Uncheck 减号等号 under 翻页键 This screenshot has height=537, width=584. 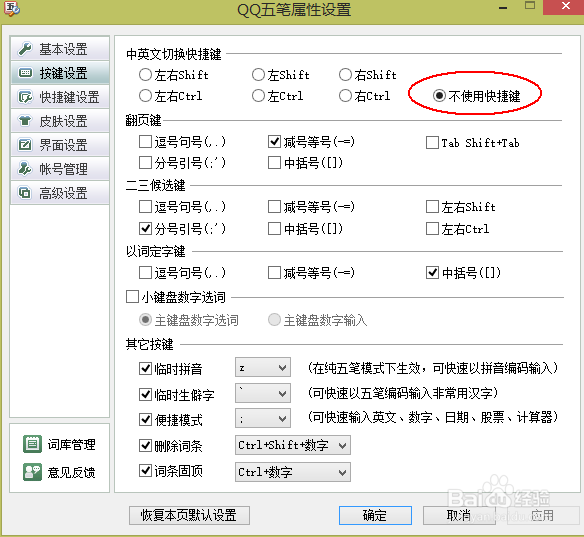274,142
